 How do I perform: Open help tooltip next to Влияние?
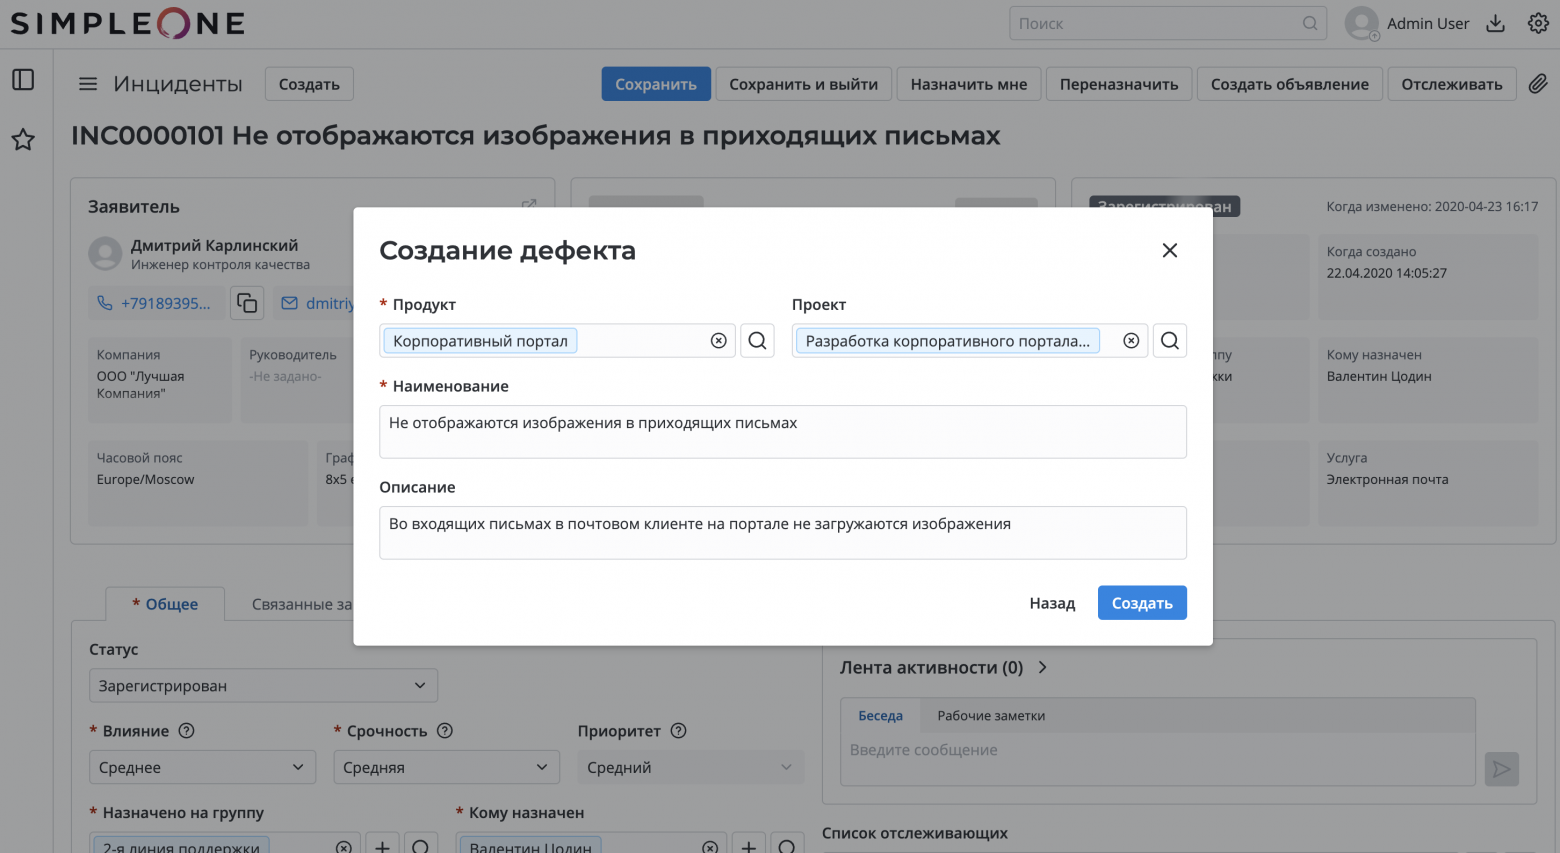(186, 730)
